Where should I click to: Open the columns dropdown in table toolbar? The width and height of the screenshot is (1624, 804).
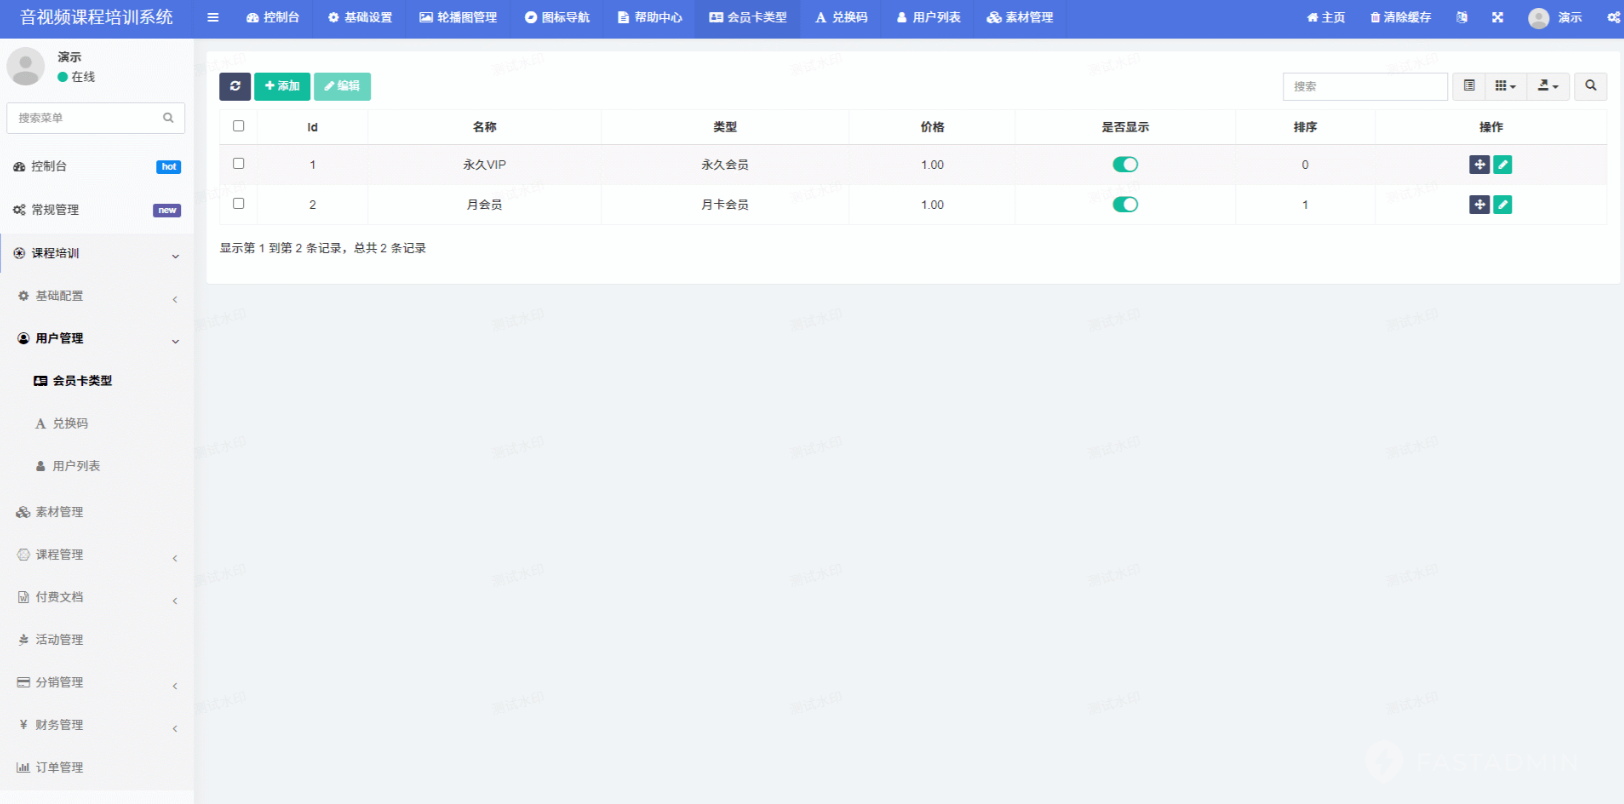1505,86
